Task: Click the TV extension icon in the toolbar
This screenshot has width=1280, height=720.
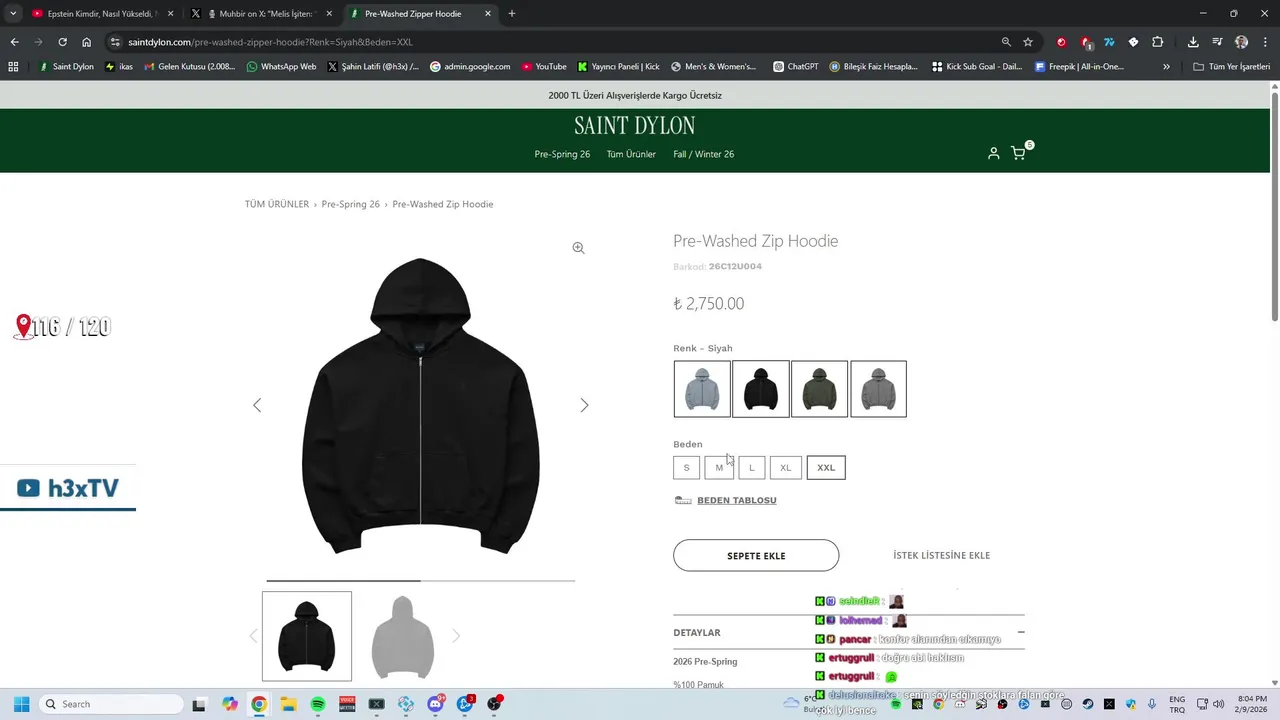Action: click(x=1109, y=42)
